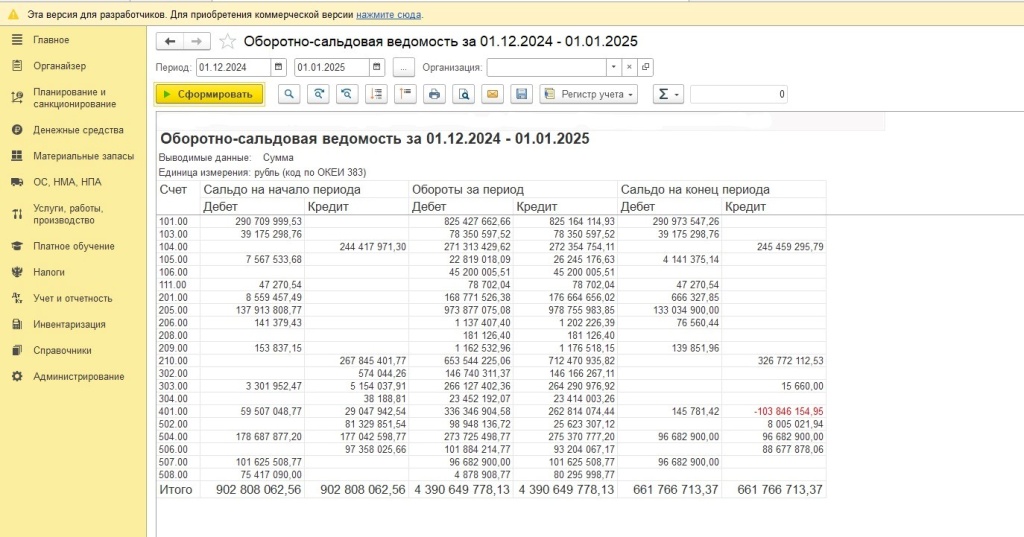Save the report with the floppy disk icon
1024x537 pixels.
(522, 94)
